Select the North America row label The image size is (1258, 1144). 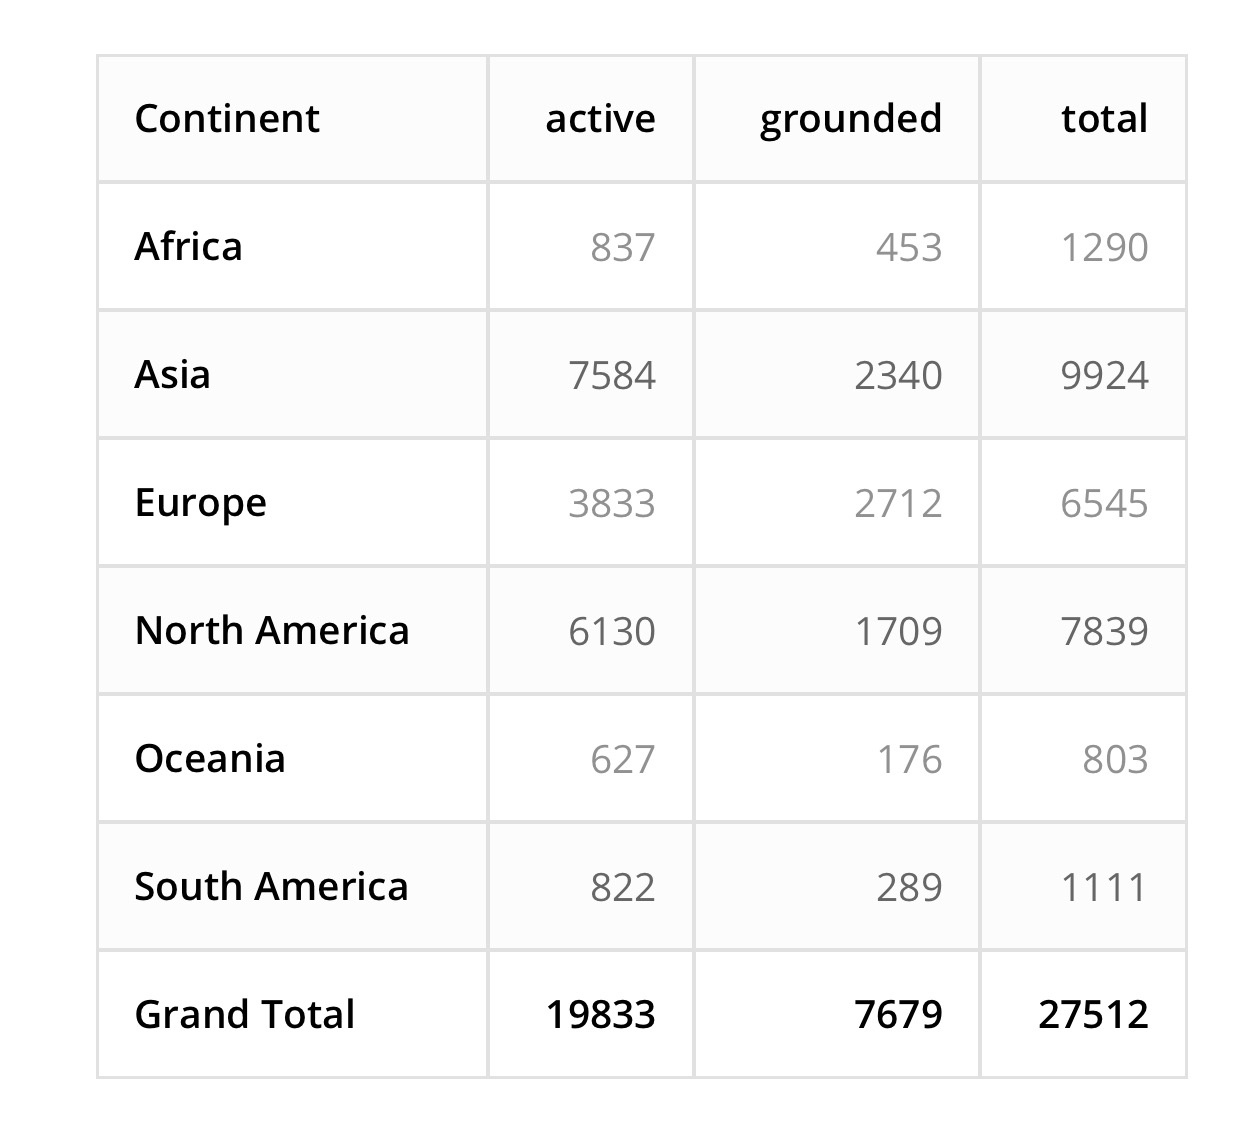(x=272, y=631)
